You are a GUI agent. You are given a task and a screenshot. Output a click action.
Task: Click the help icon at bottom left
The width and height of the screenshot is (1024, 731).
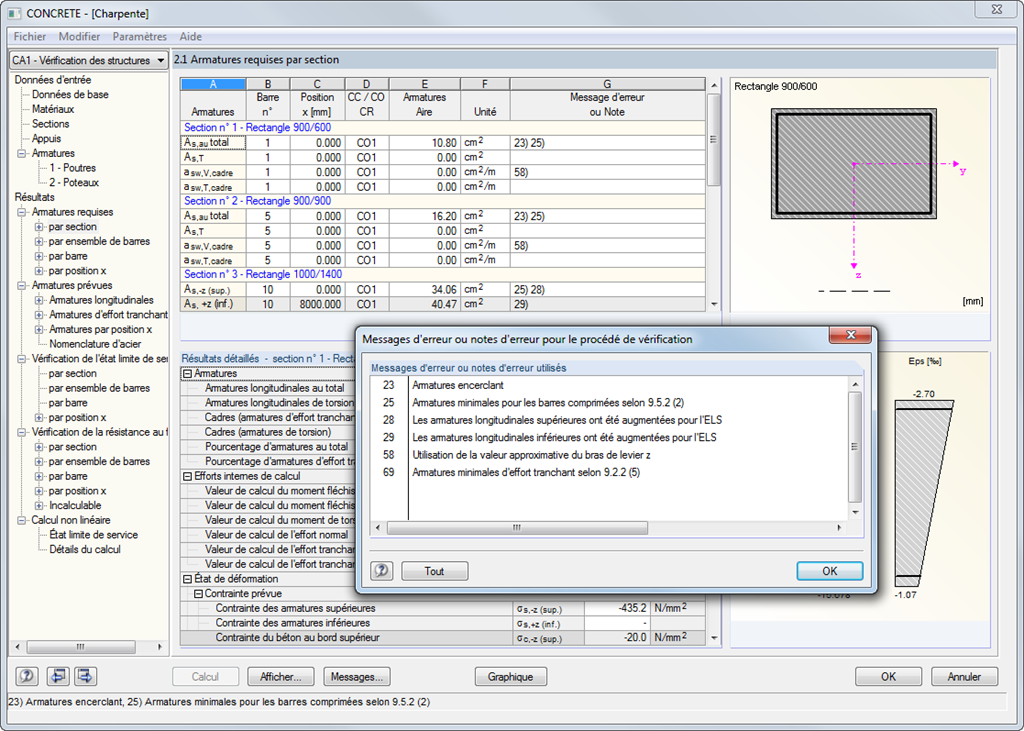click(27, 676)
